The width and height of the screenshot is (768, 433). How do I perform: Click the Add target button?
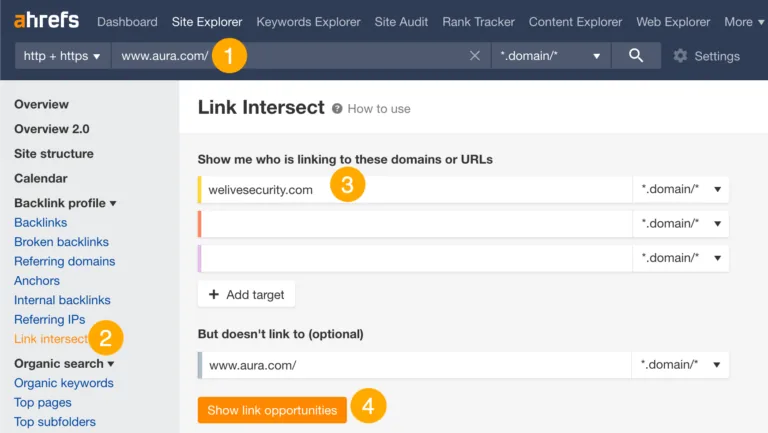point(246,294)
